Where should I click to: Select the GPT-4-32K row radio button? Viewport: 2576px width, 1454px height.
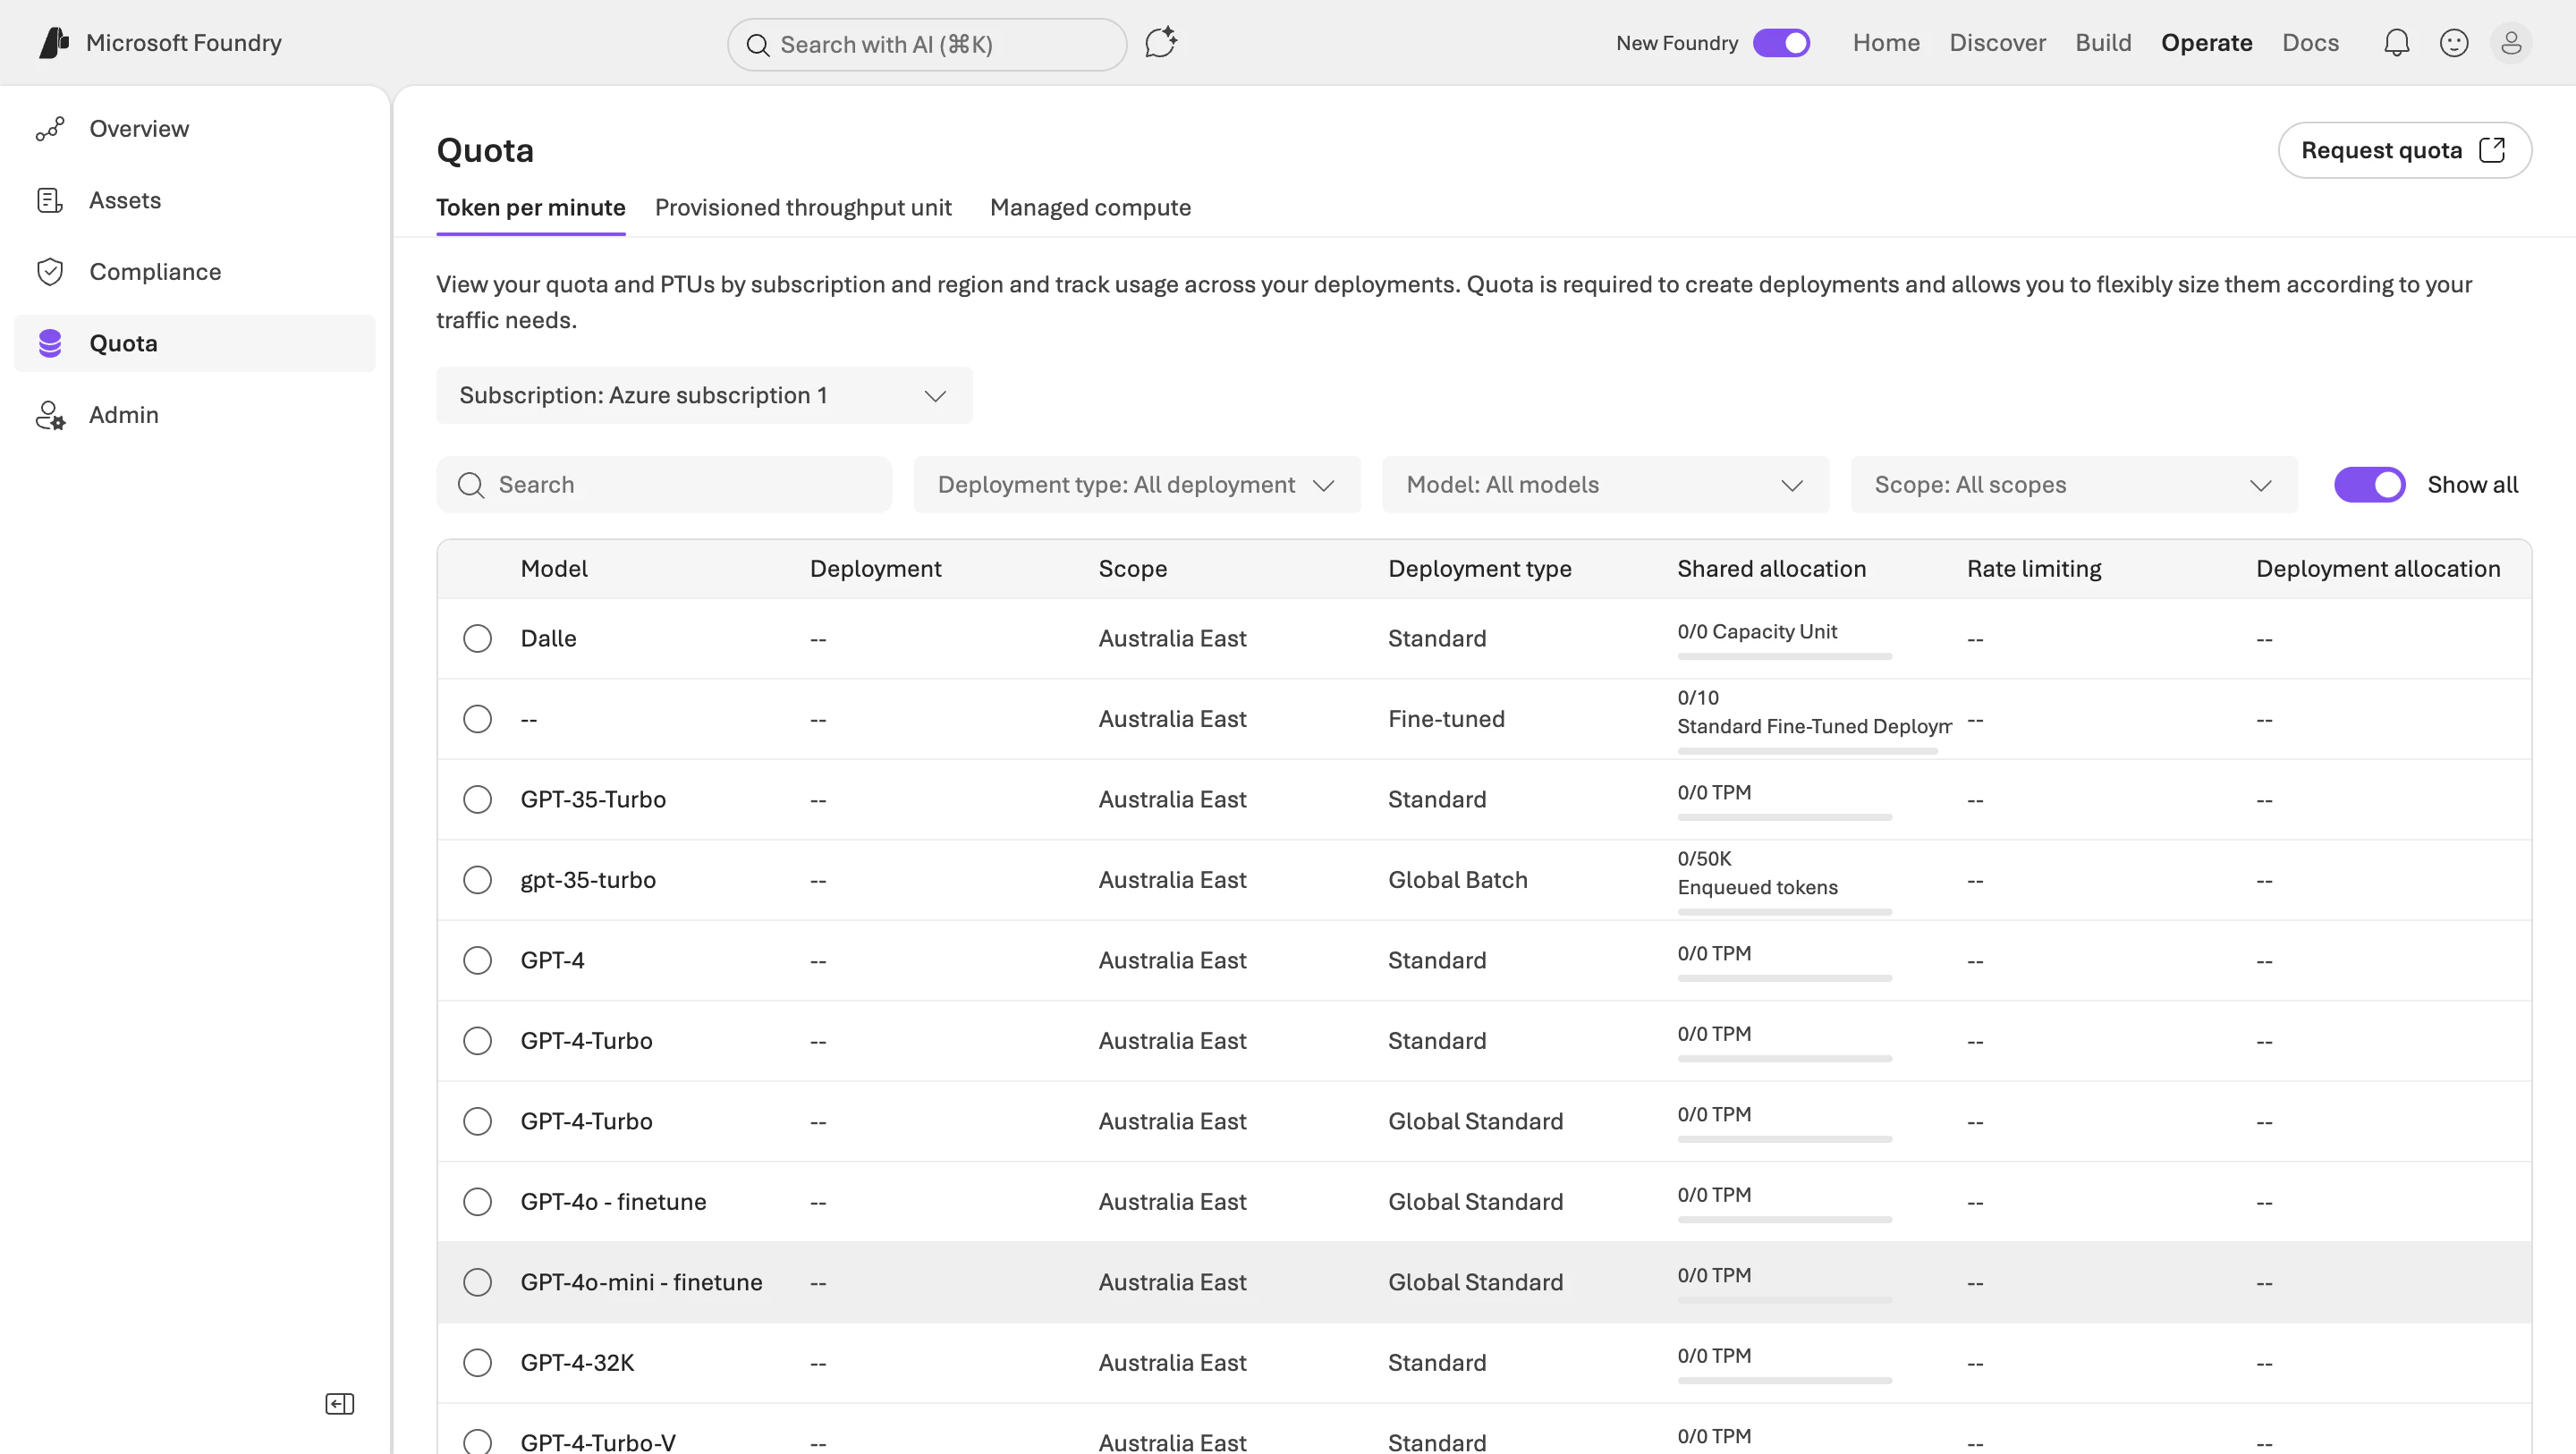coord(477,1363)
